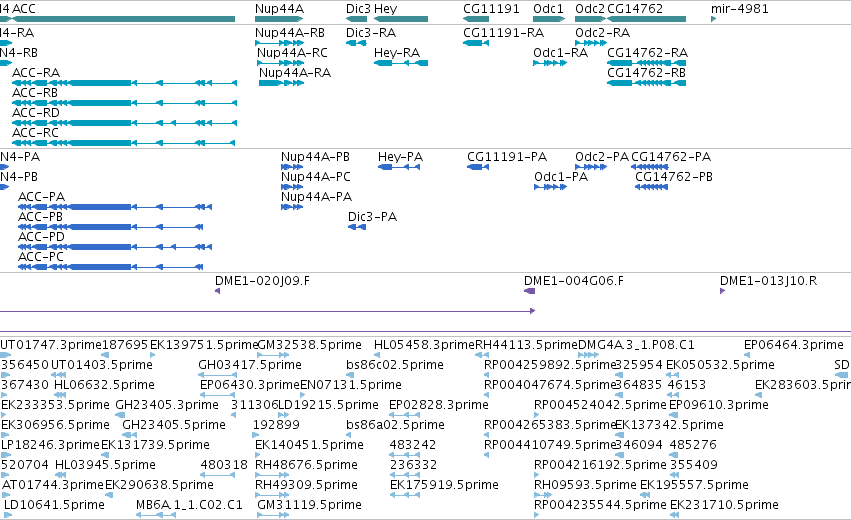Click the EK175919.5prime EST label
This screenshot has width=851, height=520.
[444, 485]
